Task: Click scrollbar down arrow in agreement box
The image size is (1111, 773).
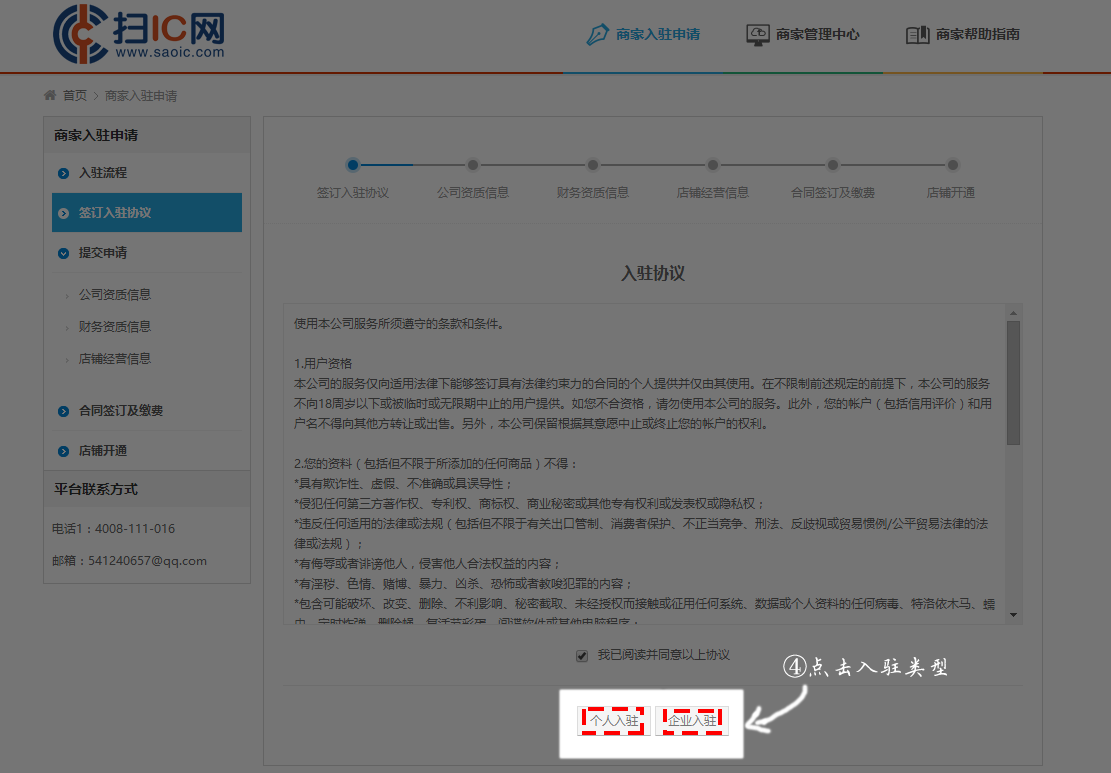Action: (1013, 614)
